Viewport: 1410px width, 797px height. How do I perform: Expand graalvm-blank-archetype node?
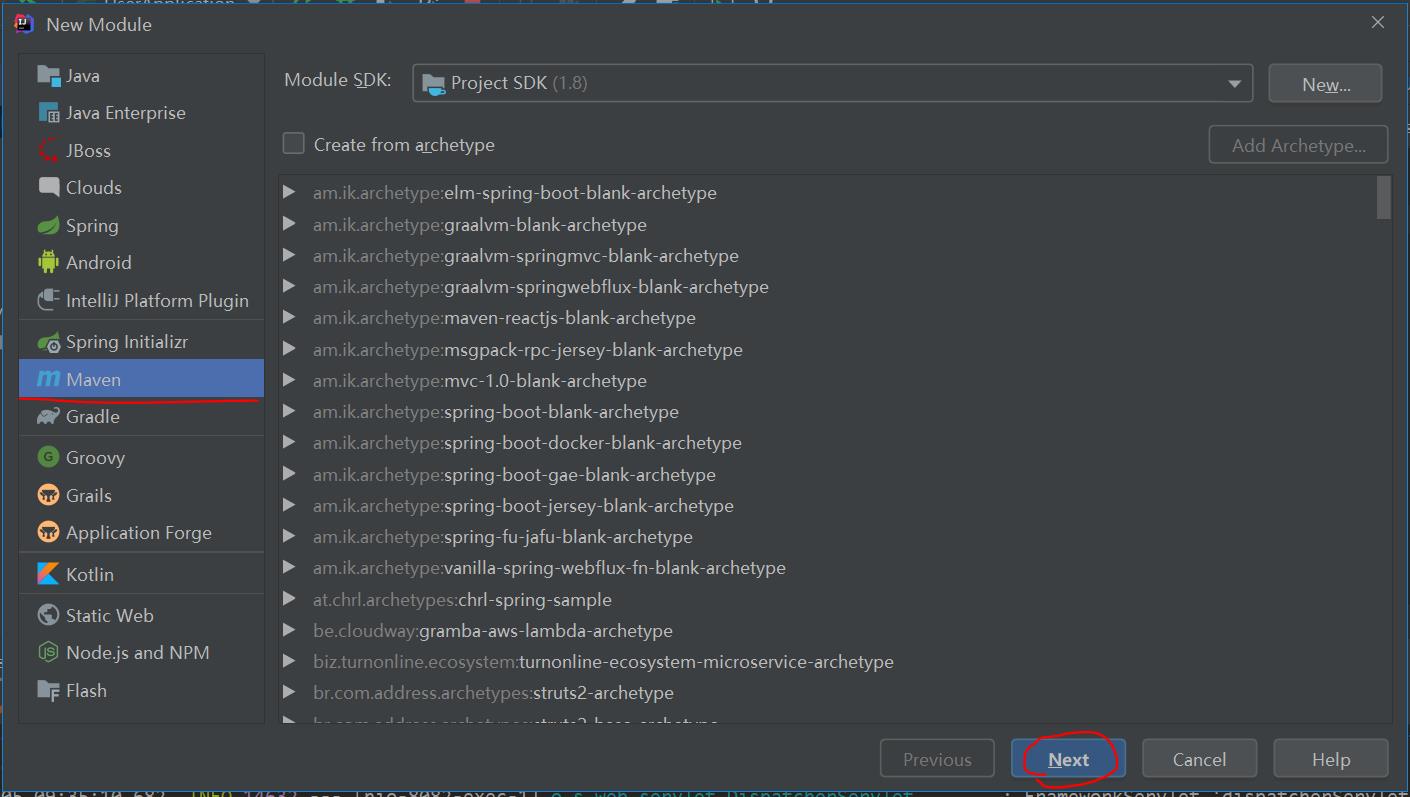point(289,224)
